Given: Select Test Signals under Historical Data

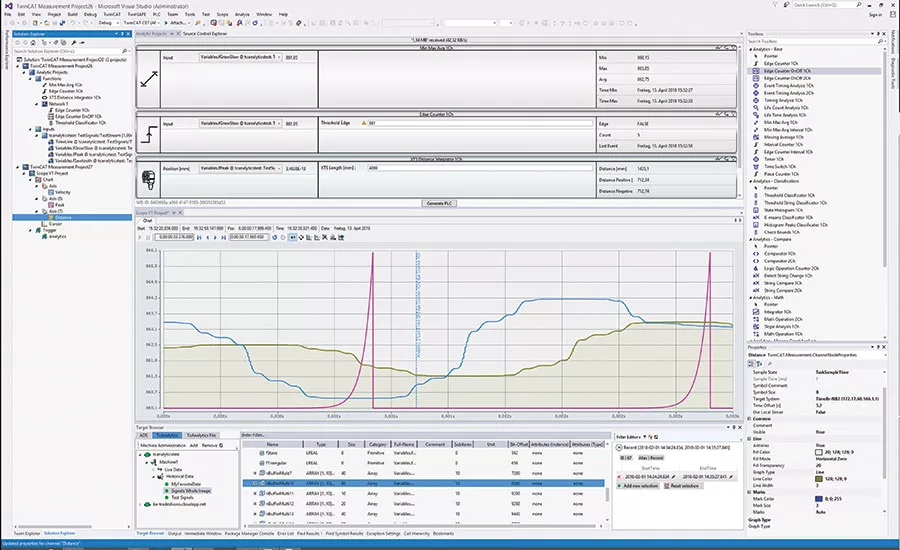Looking at the screenshot, I should (182, 497).
